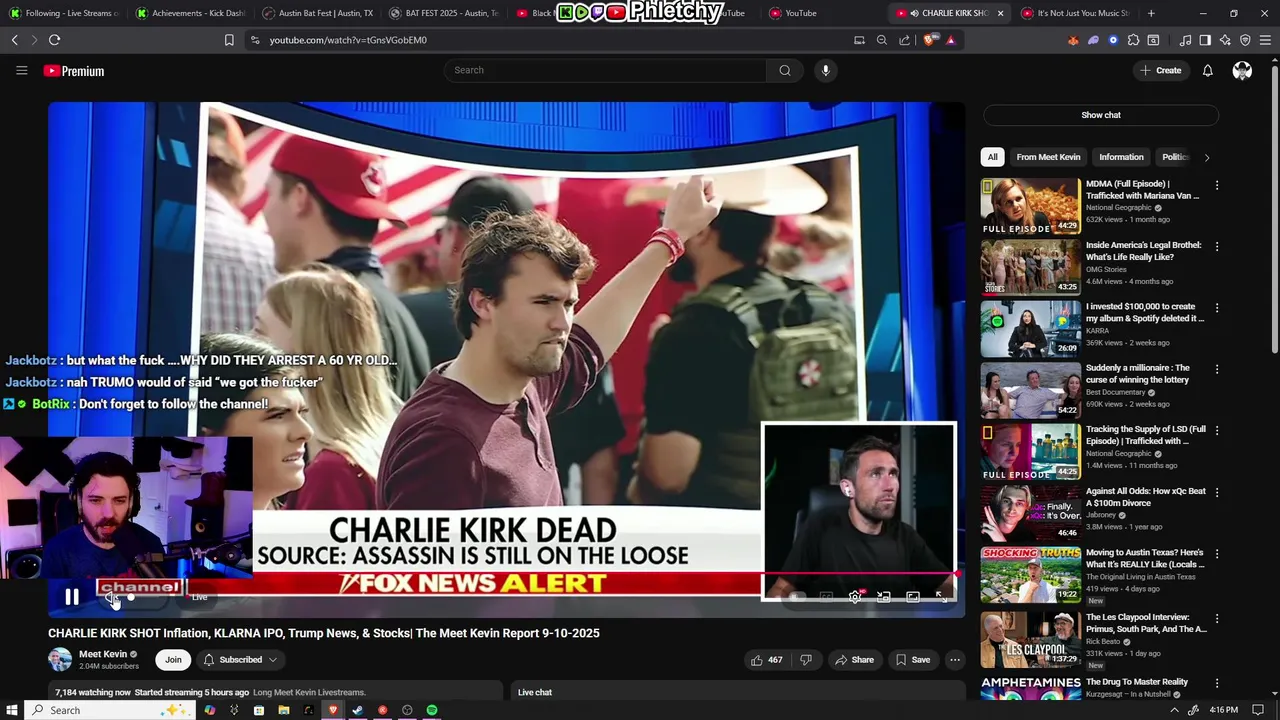
Task: Open the Steam icon on the taskbar
Action: point(357,710)
